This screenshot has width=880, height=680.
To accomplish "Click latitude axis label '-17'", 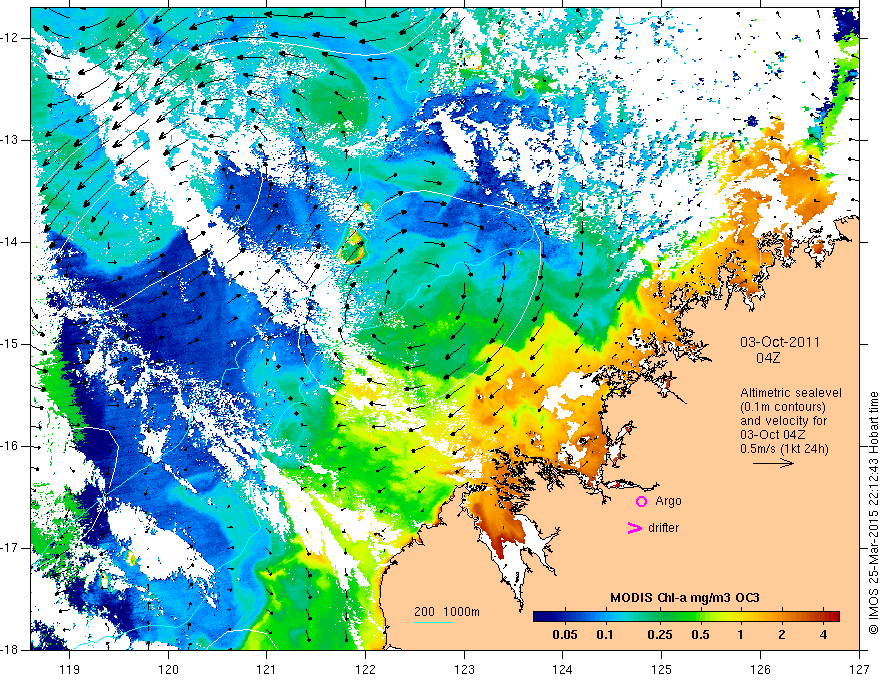I will coord(10,548).
